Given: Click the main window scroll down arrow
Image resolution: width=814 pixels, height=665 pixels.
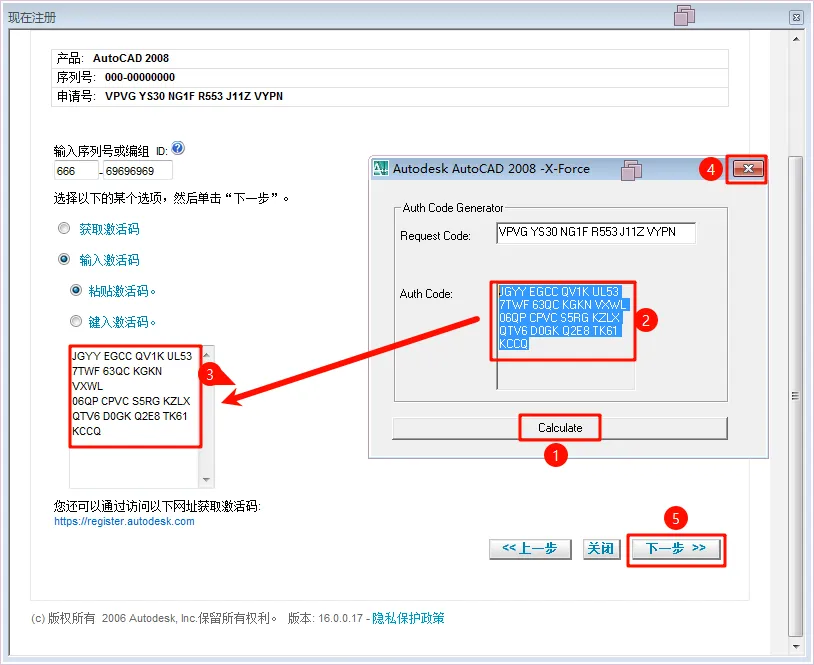Looking at the screenshot, I should (796, 646).
